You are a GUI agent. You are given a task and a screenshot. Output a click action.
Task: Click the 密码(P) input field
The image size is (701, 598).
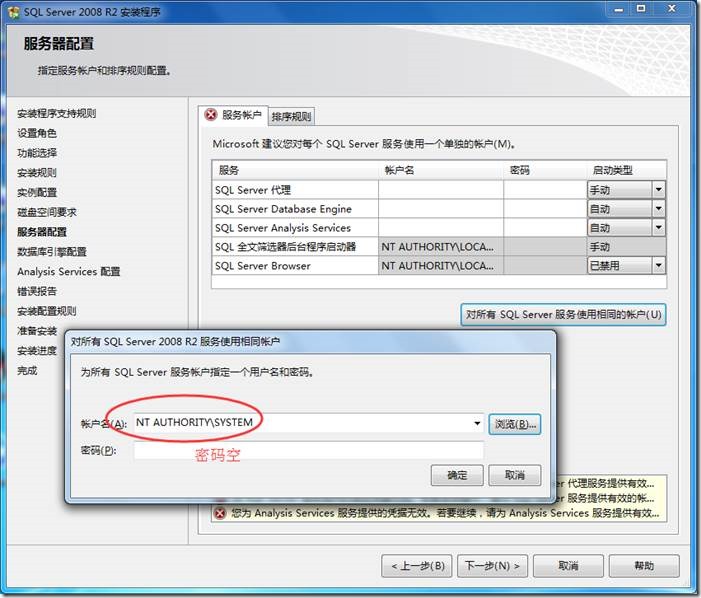(308, 451)
